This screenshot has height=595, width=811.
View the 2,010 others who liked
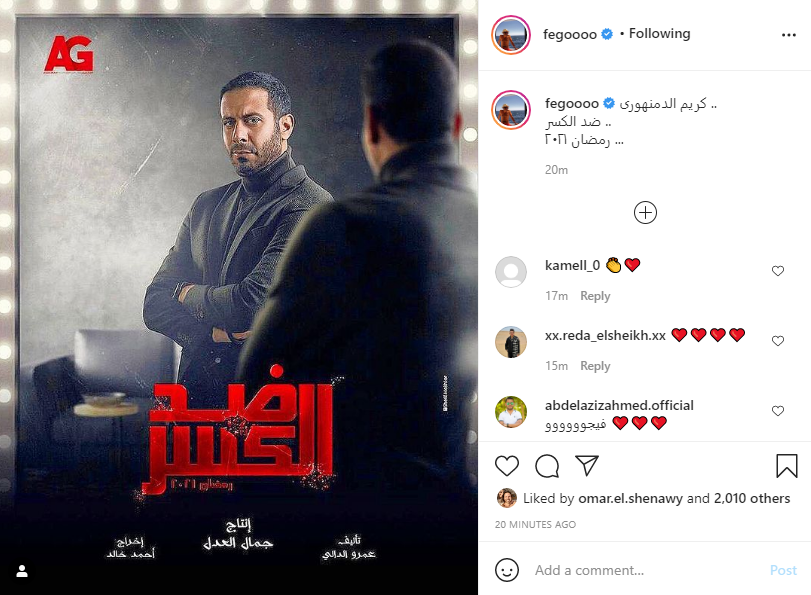752,498
